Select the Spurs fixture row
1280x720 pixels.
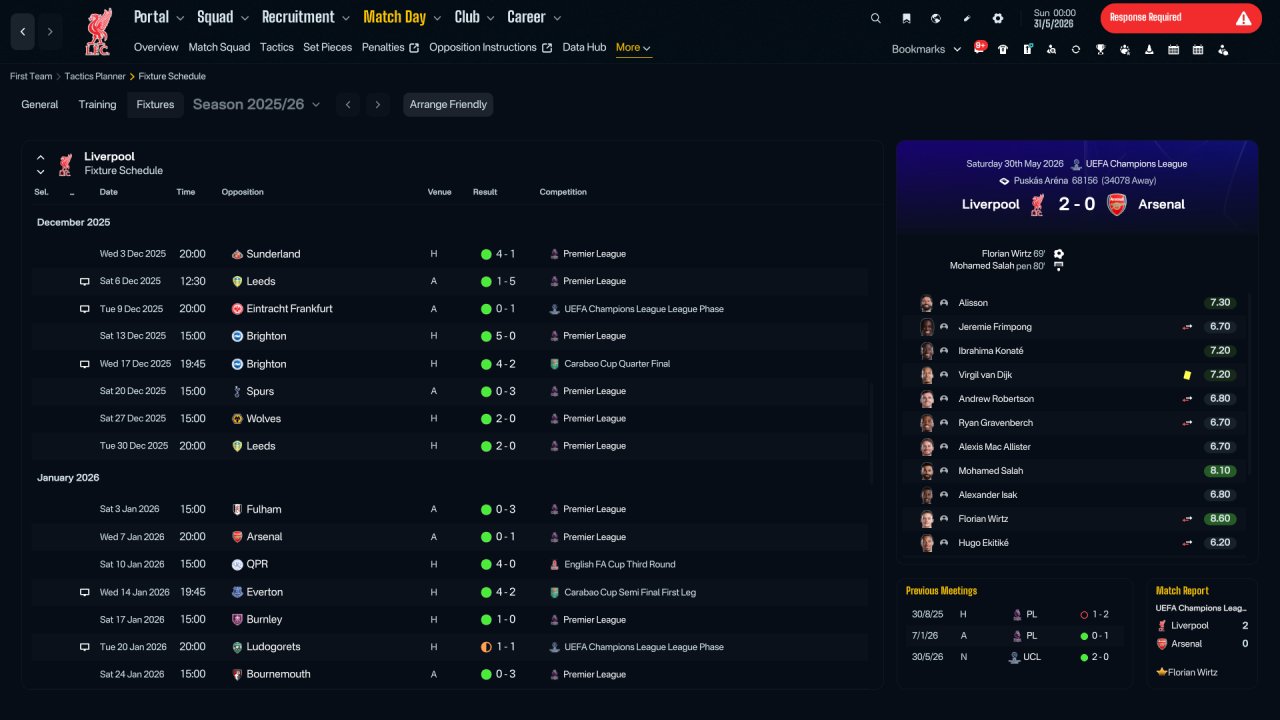pos(450,391)
